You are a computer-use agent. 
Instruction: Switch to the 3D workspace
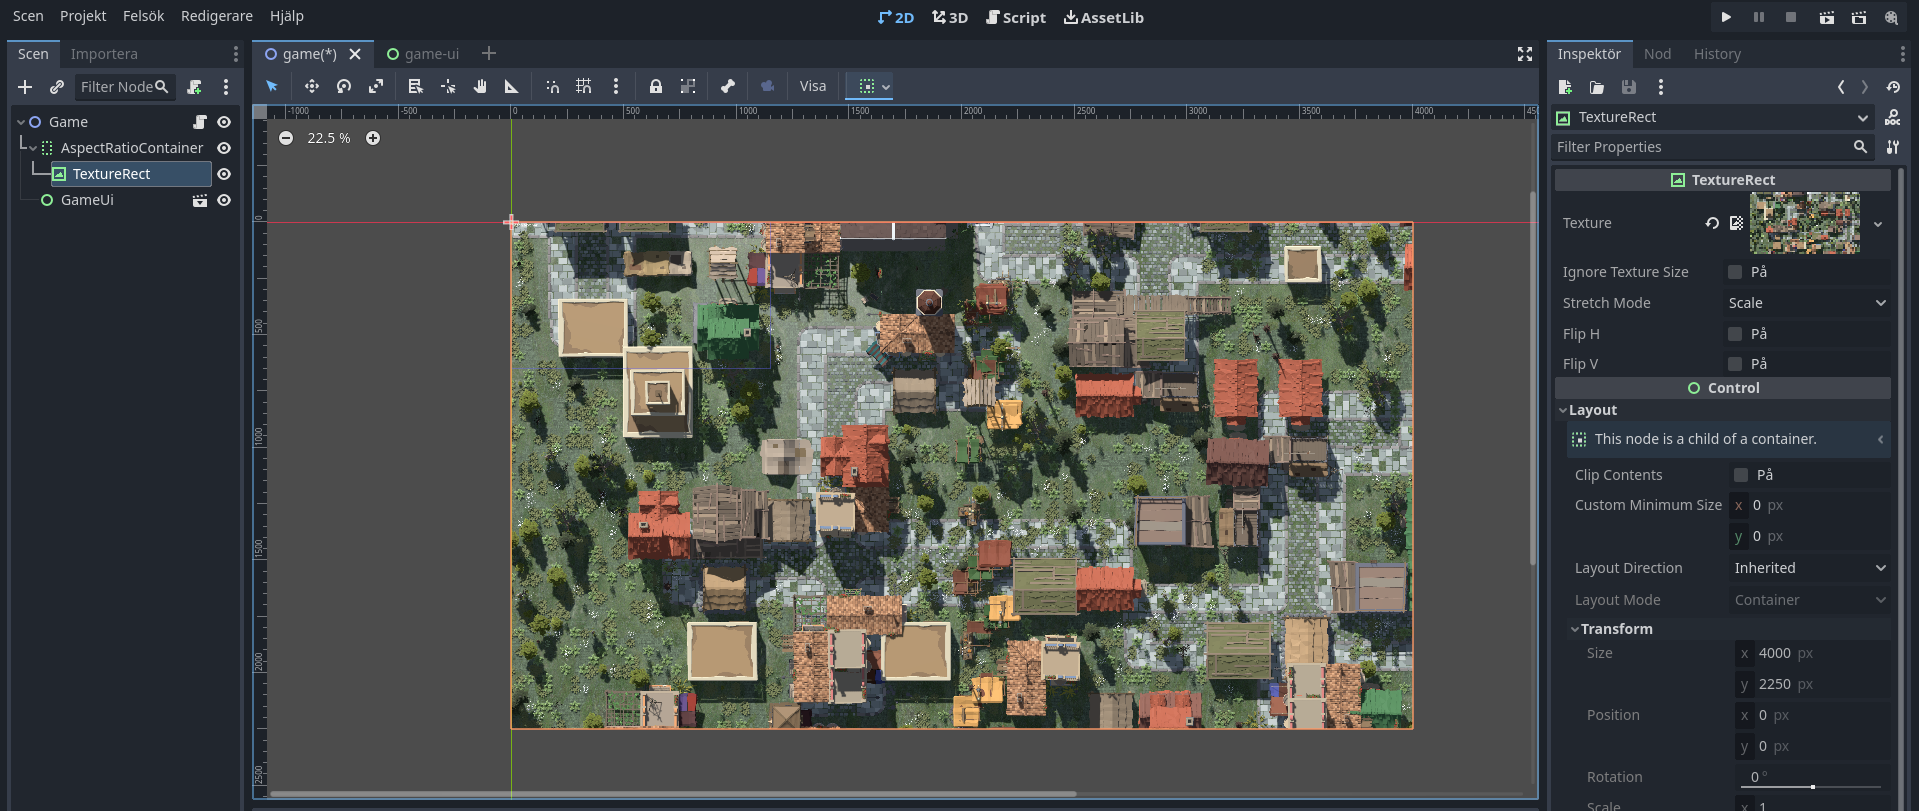[950, 17]
